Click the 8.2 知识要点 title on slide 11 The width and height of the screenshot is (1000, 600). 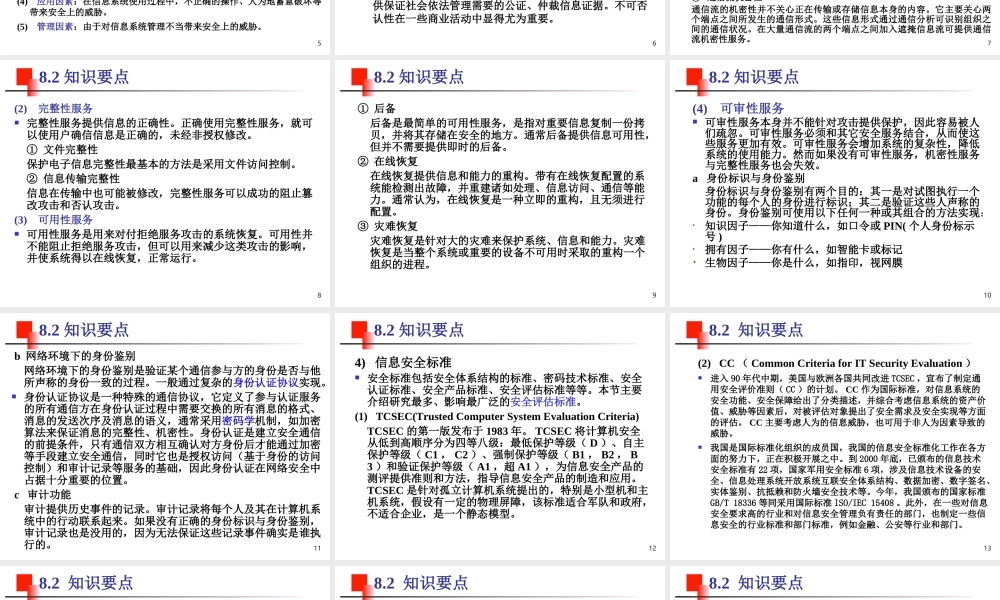pos(84,329)
